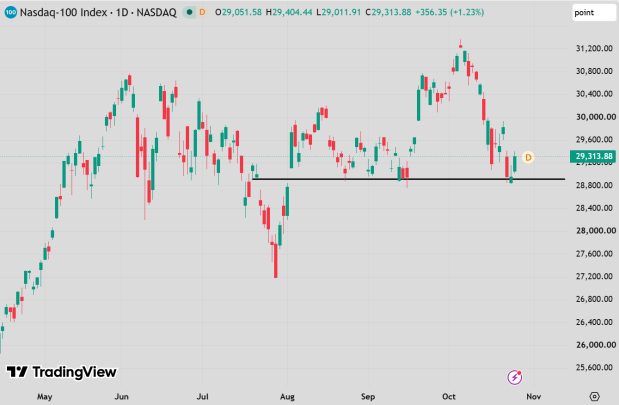Click the 29,313.88 current price label

click(593, 156)
